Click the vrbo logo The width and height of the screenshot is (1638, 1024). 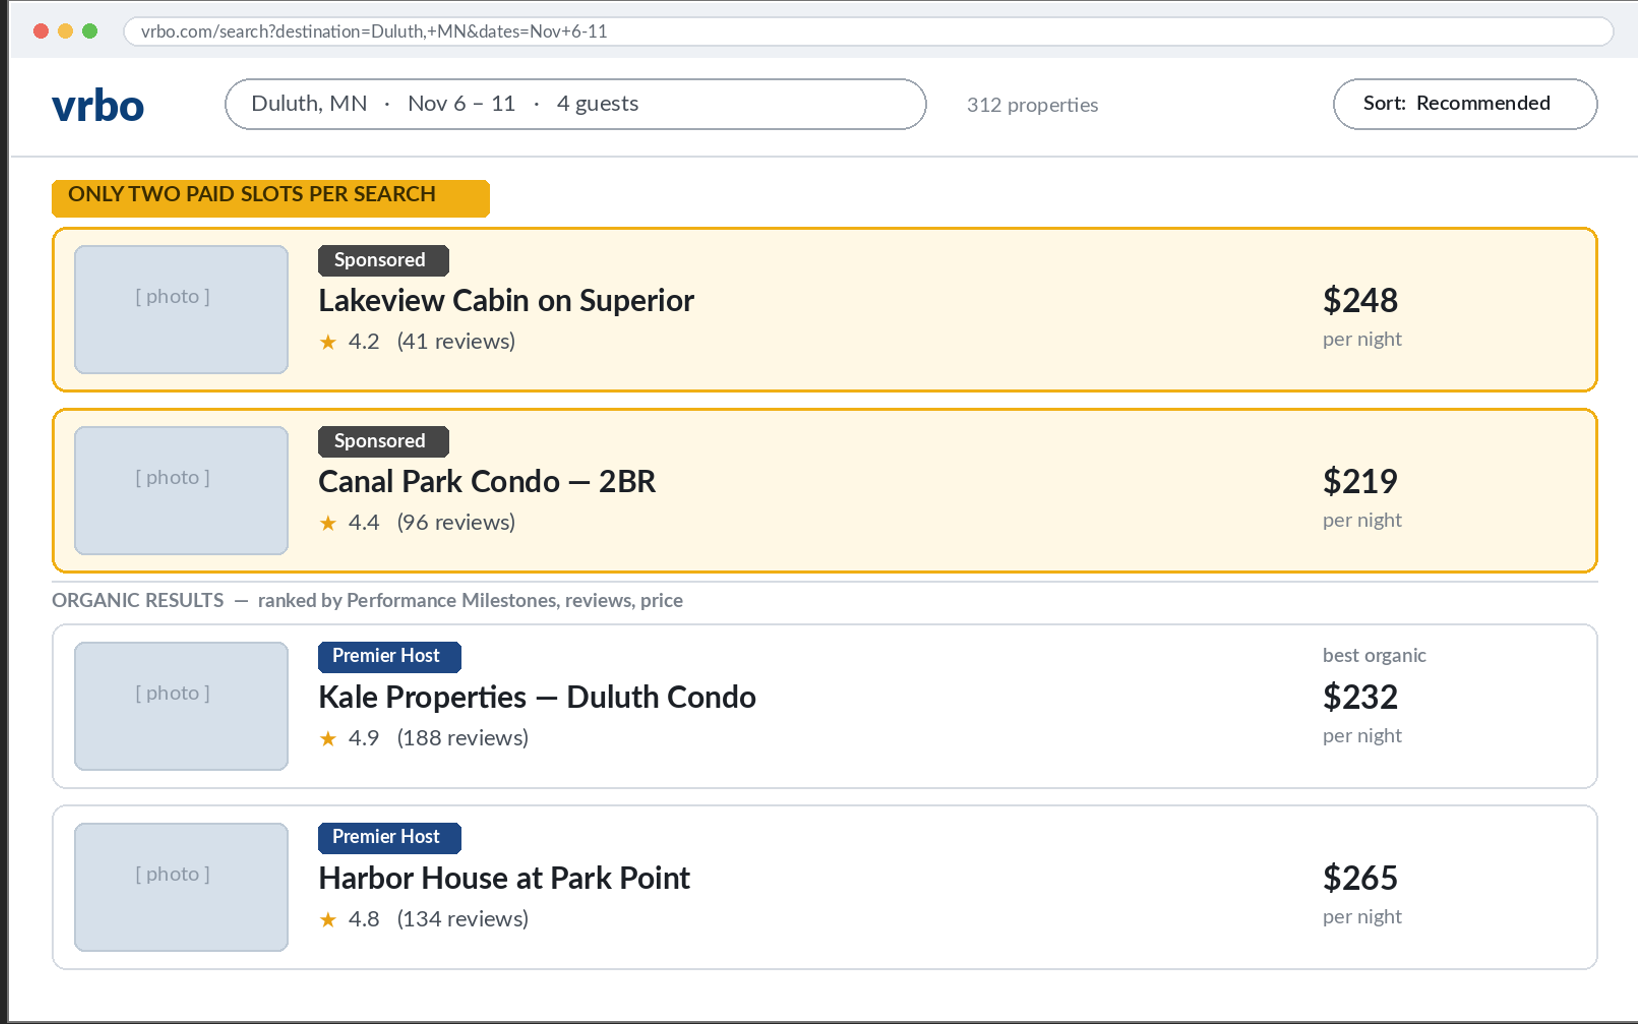coord(98,105)
